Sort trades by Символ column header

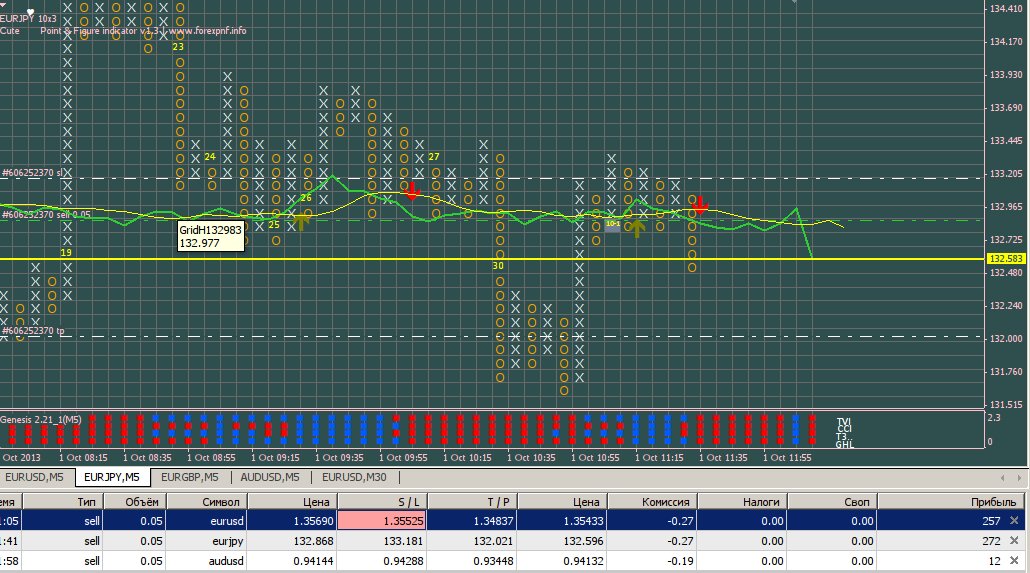(206, 501)
